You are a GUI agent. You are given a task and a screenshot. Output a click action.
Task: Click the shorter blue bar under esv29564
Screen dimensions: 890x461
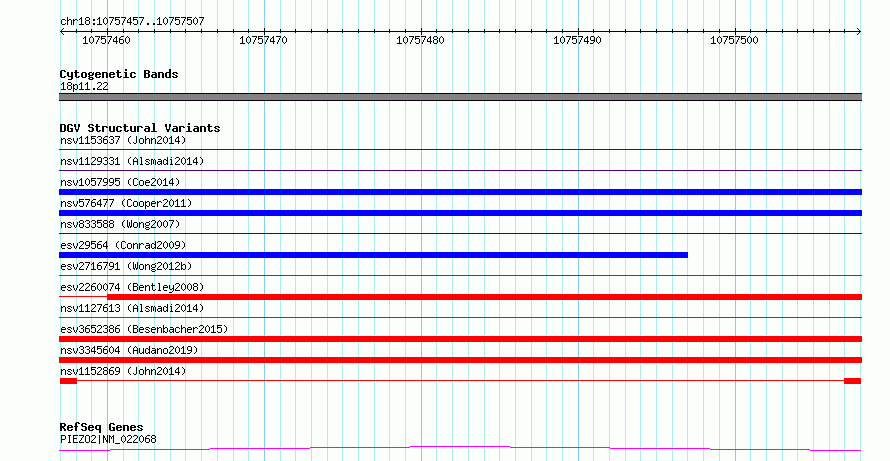(373, 255)
